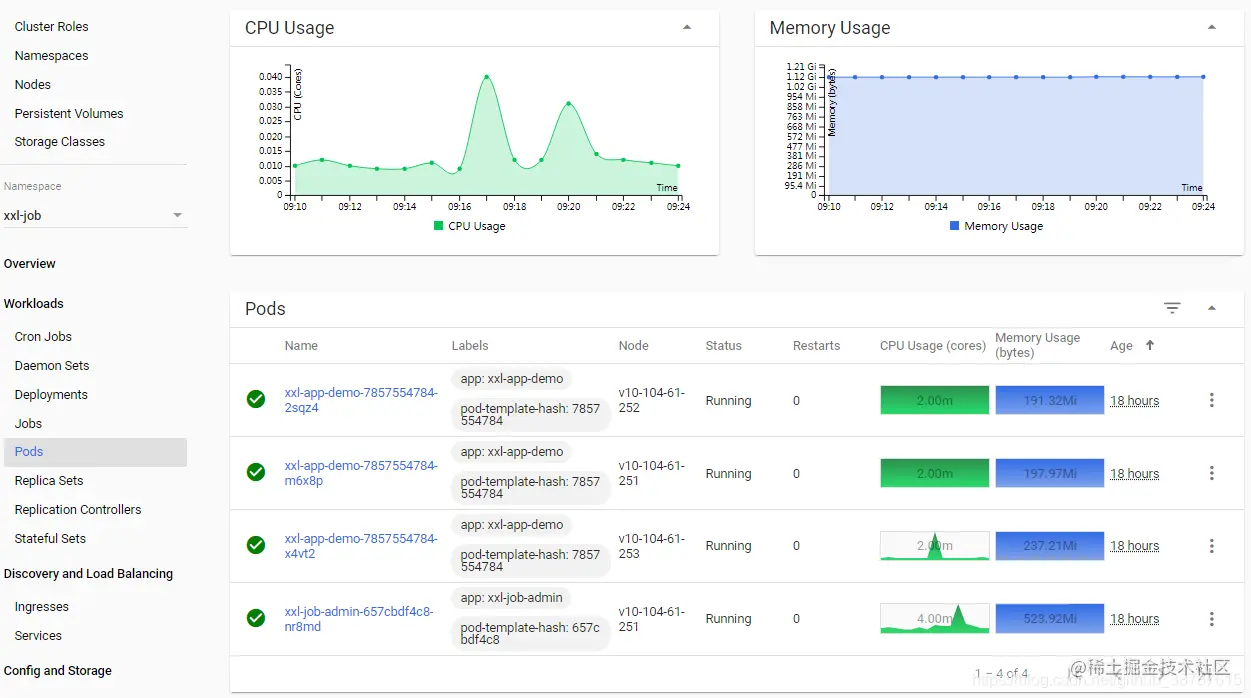
Task: Open Replication Controllers list
Action: pos(78,510)
